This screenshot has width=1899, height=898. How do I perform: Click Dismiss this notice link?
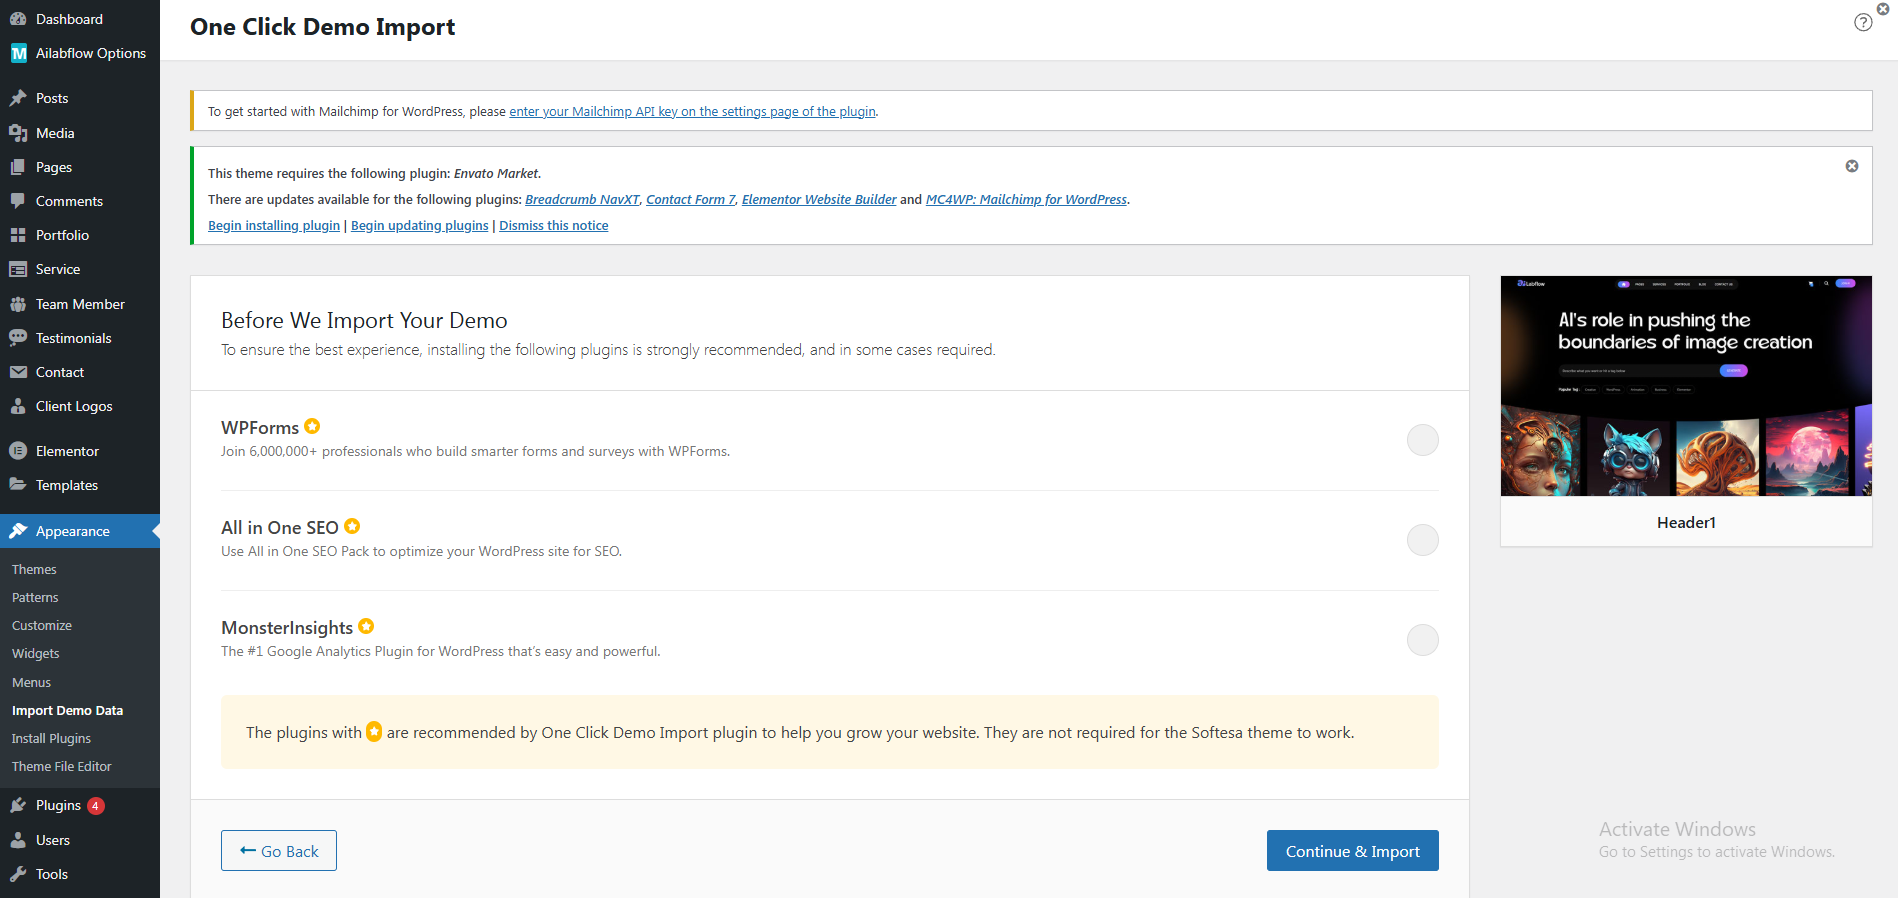coord(554,225)
